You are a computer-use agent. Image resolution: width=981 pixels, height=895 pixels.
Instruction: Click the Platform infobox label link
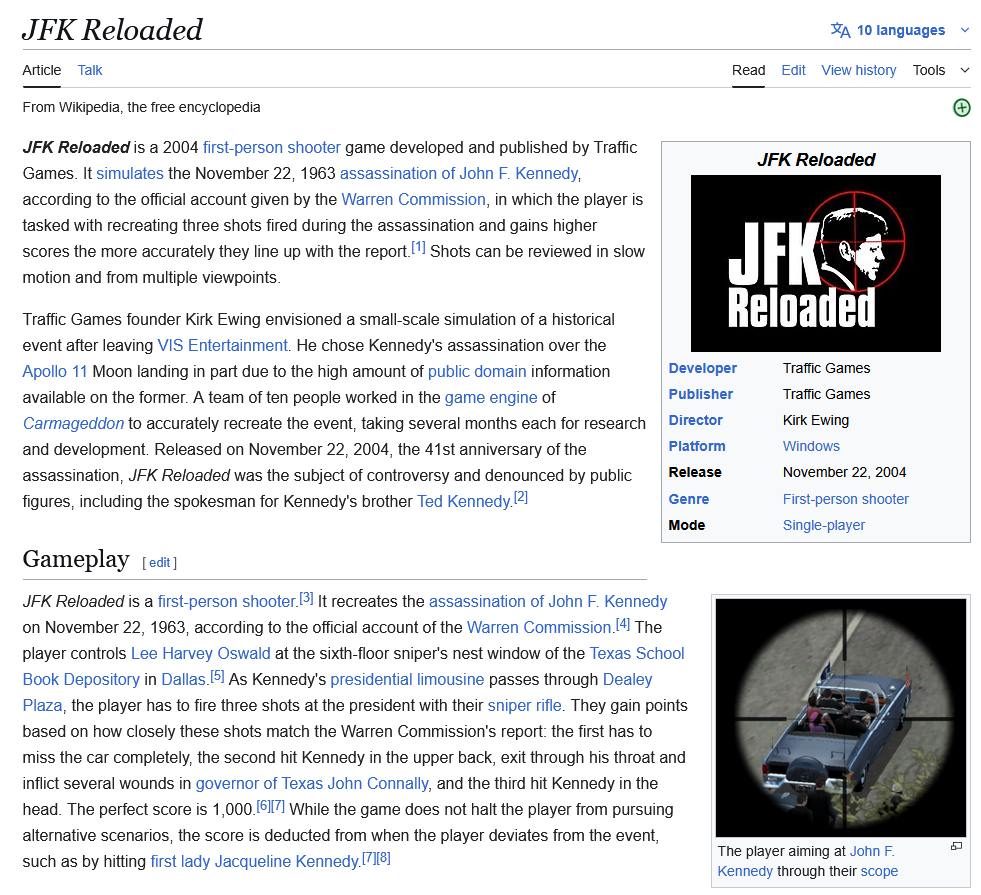tap(696, 446)
